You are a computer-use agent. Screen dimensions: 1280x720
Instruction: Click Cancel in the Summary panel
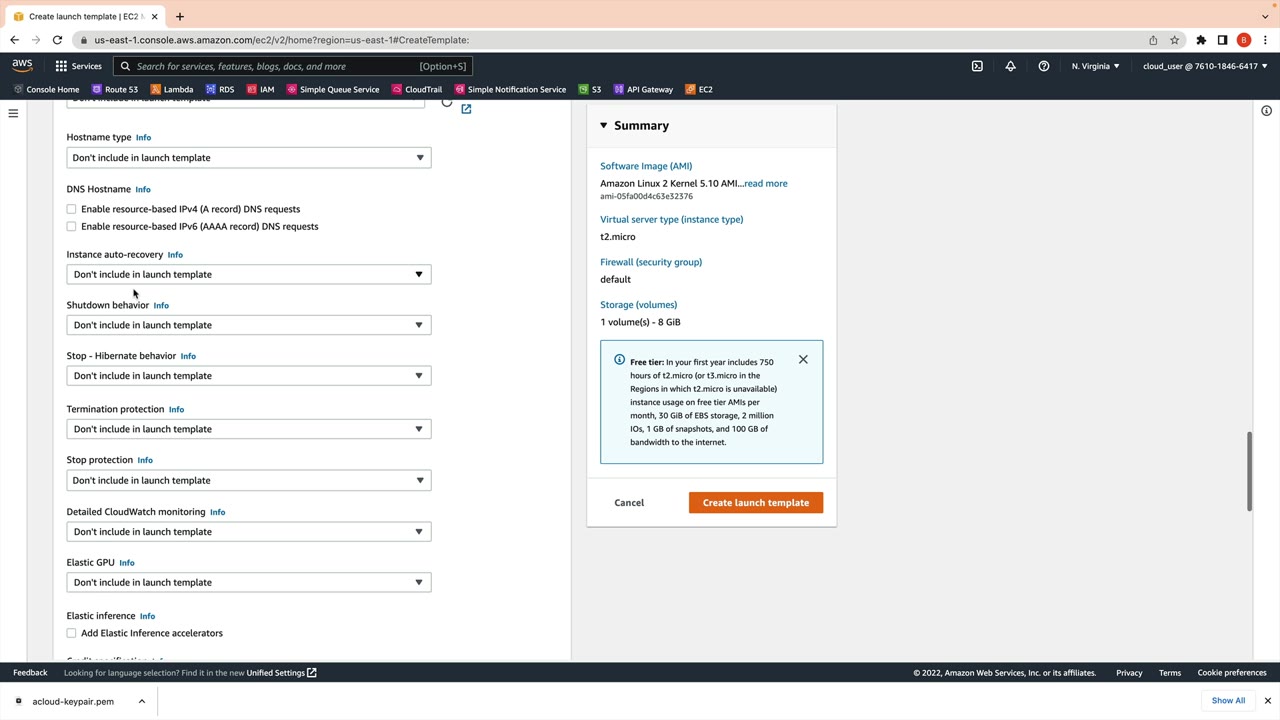point(629,503)
